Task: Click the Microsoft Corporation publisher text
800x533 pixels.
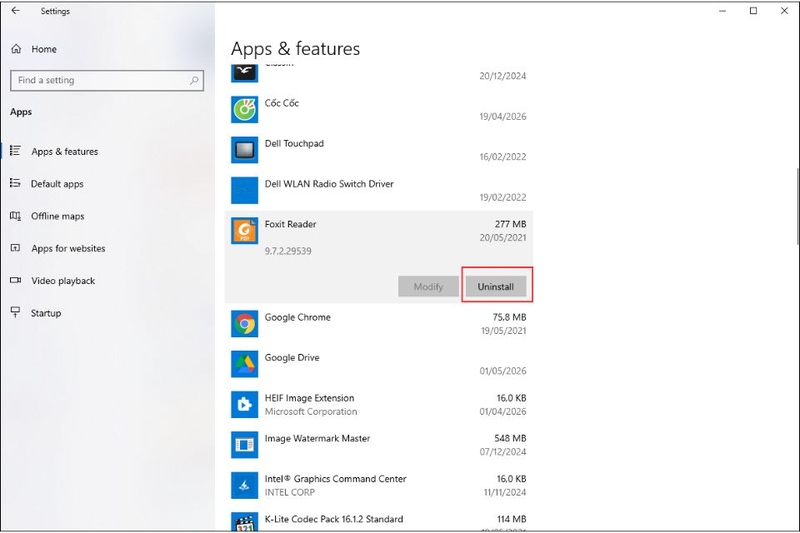Action: [311, 412]
